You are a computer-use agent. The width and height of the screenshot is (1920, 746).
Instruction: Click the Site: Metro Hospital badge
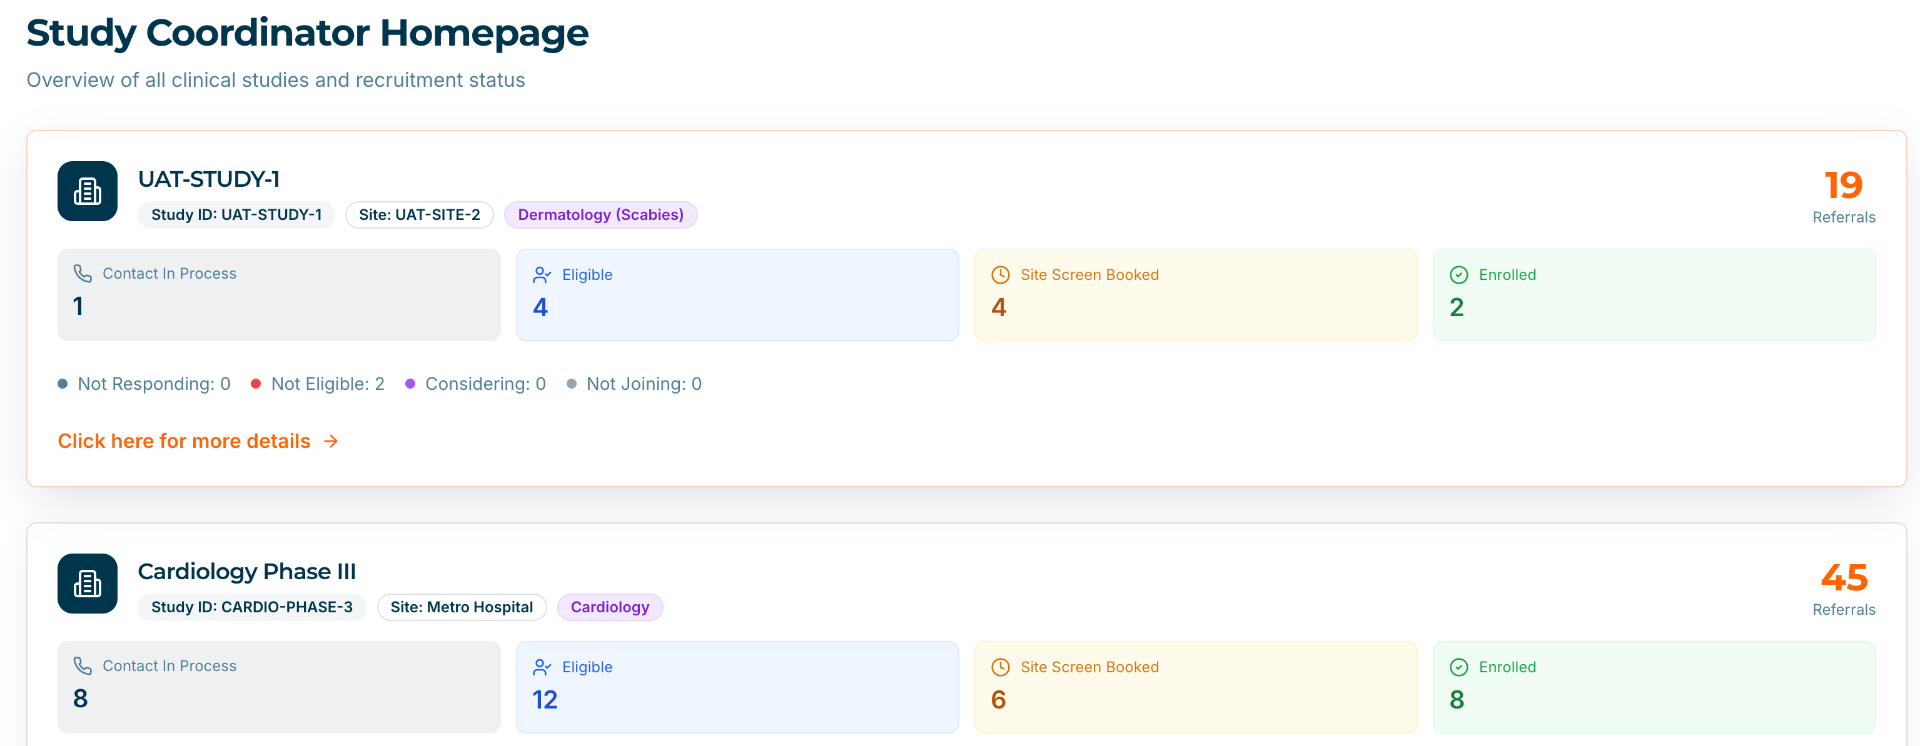462,607
